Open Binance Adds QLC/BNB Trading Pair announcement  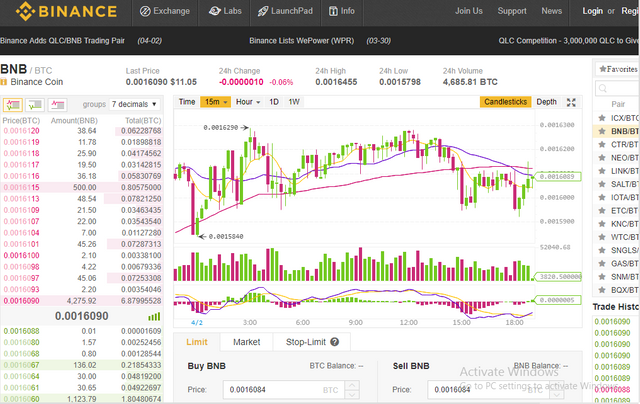tap(62, 40)
